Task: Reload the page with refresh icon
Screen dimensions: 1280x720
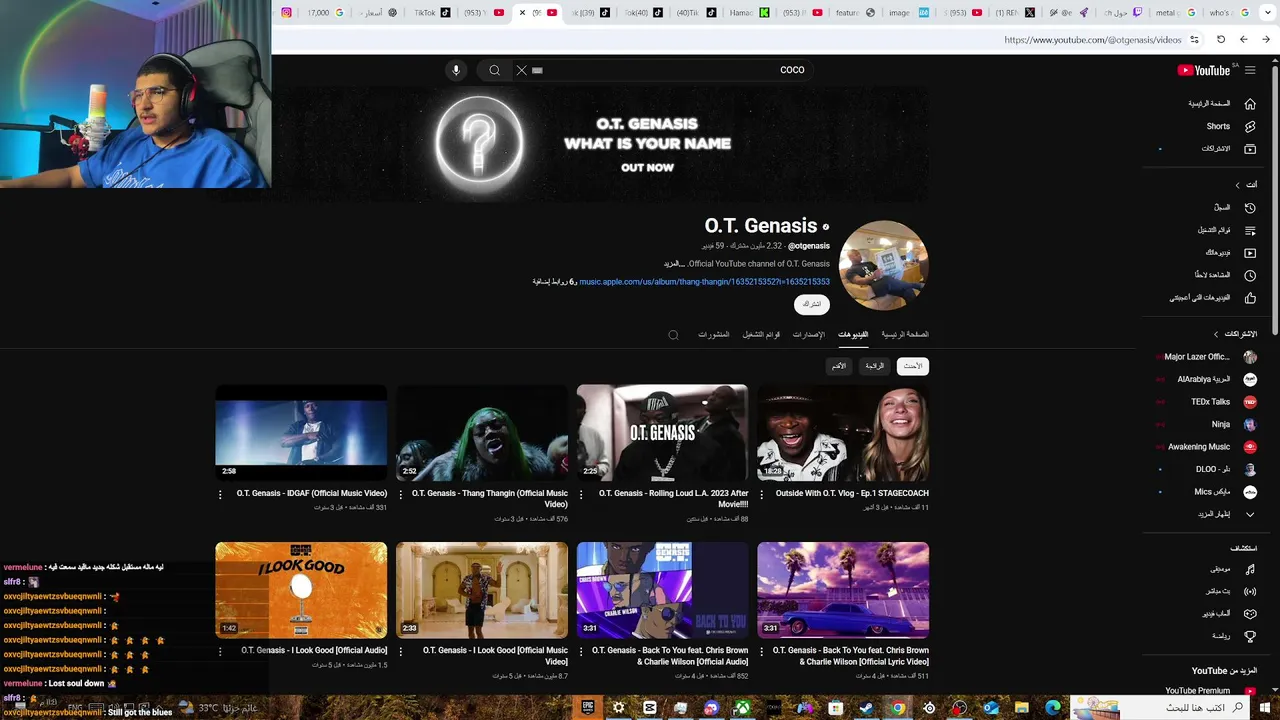Action: coord(1221,40)
